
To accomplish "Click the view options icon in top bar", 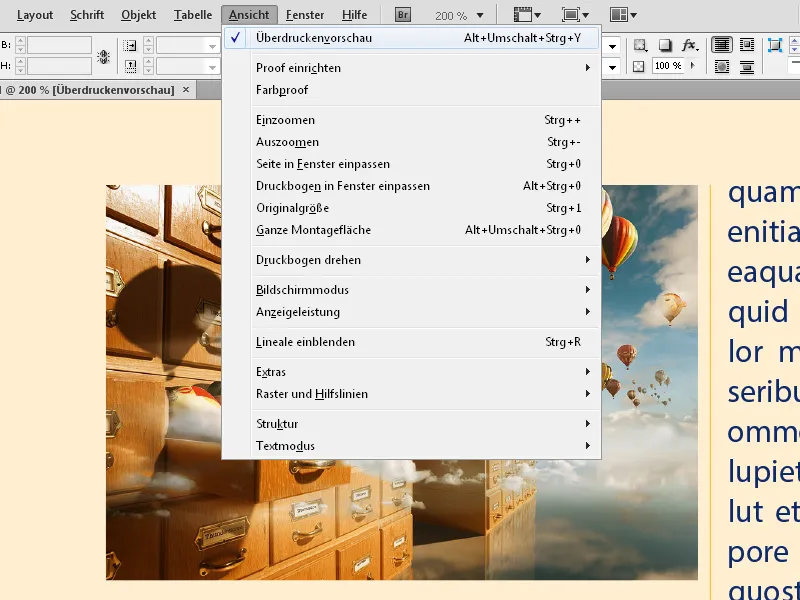I will click(x=522, y=15).
